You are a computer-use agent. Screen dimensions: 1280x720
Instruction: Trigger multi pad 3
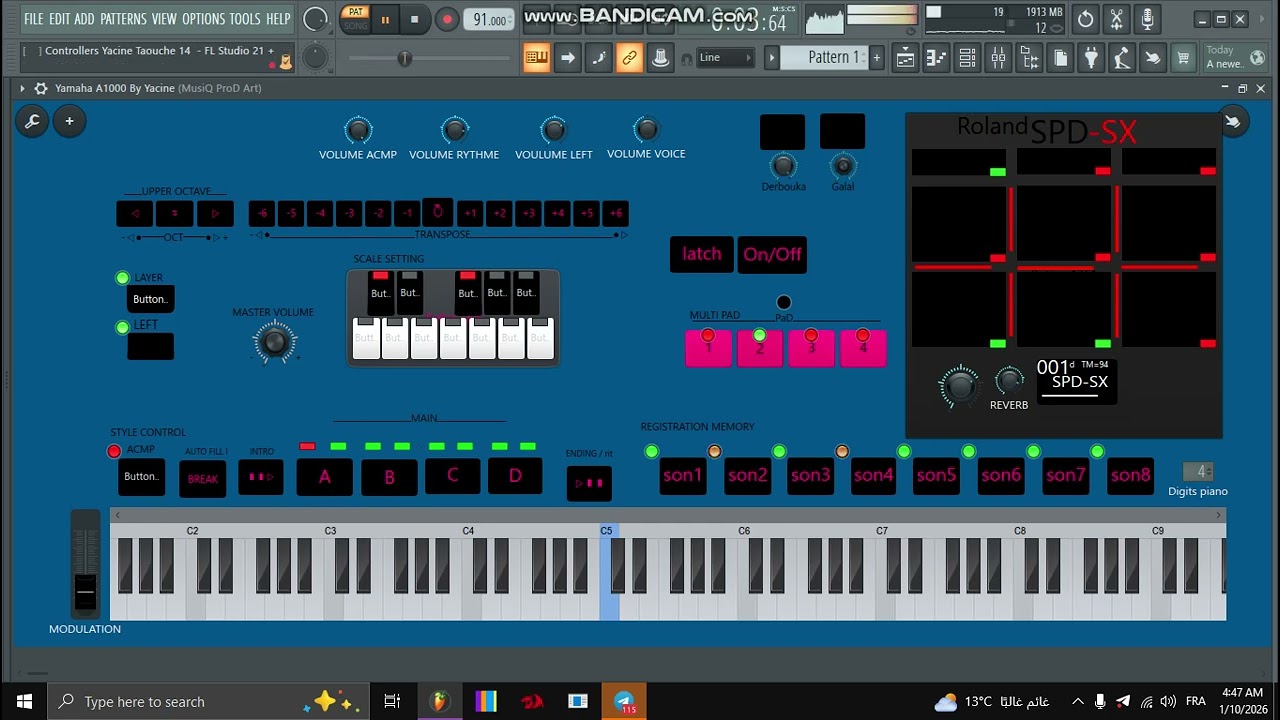click(811, 348)
